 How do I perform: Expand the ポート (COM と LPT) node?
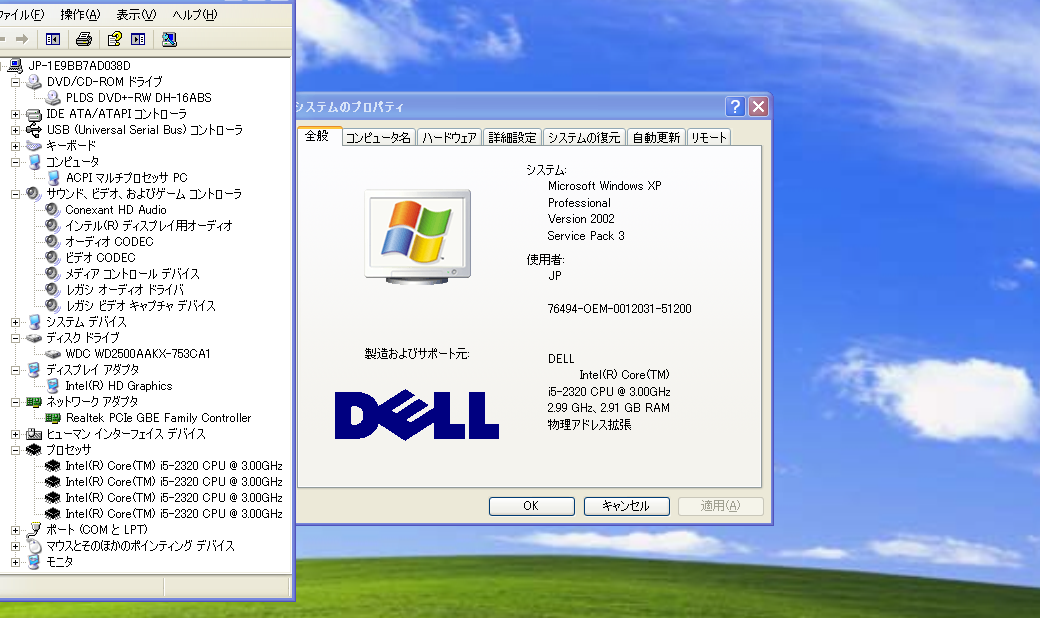[15, 530]
